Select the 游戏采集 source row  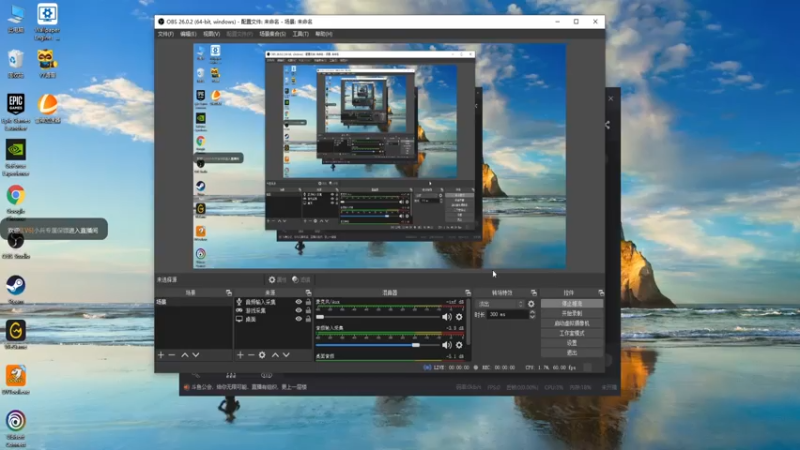(x=273, y=310)
